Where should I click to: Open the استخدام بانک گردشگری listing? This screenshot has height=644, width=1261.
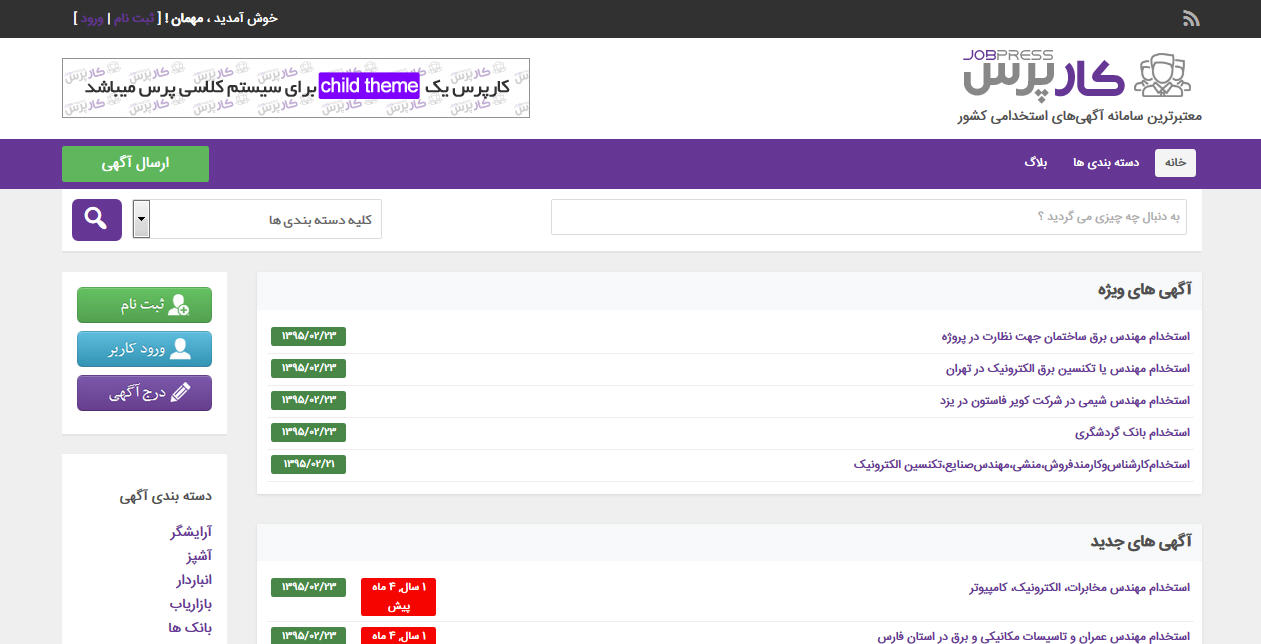point(1132,433)
